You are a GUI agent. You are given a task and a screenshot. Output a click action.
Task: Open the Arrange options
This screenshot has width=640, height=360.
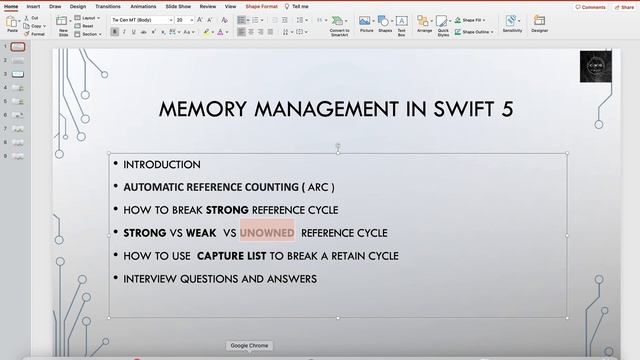coord(424,24)
